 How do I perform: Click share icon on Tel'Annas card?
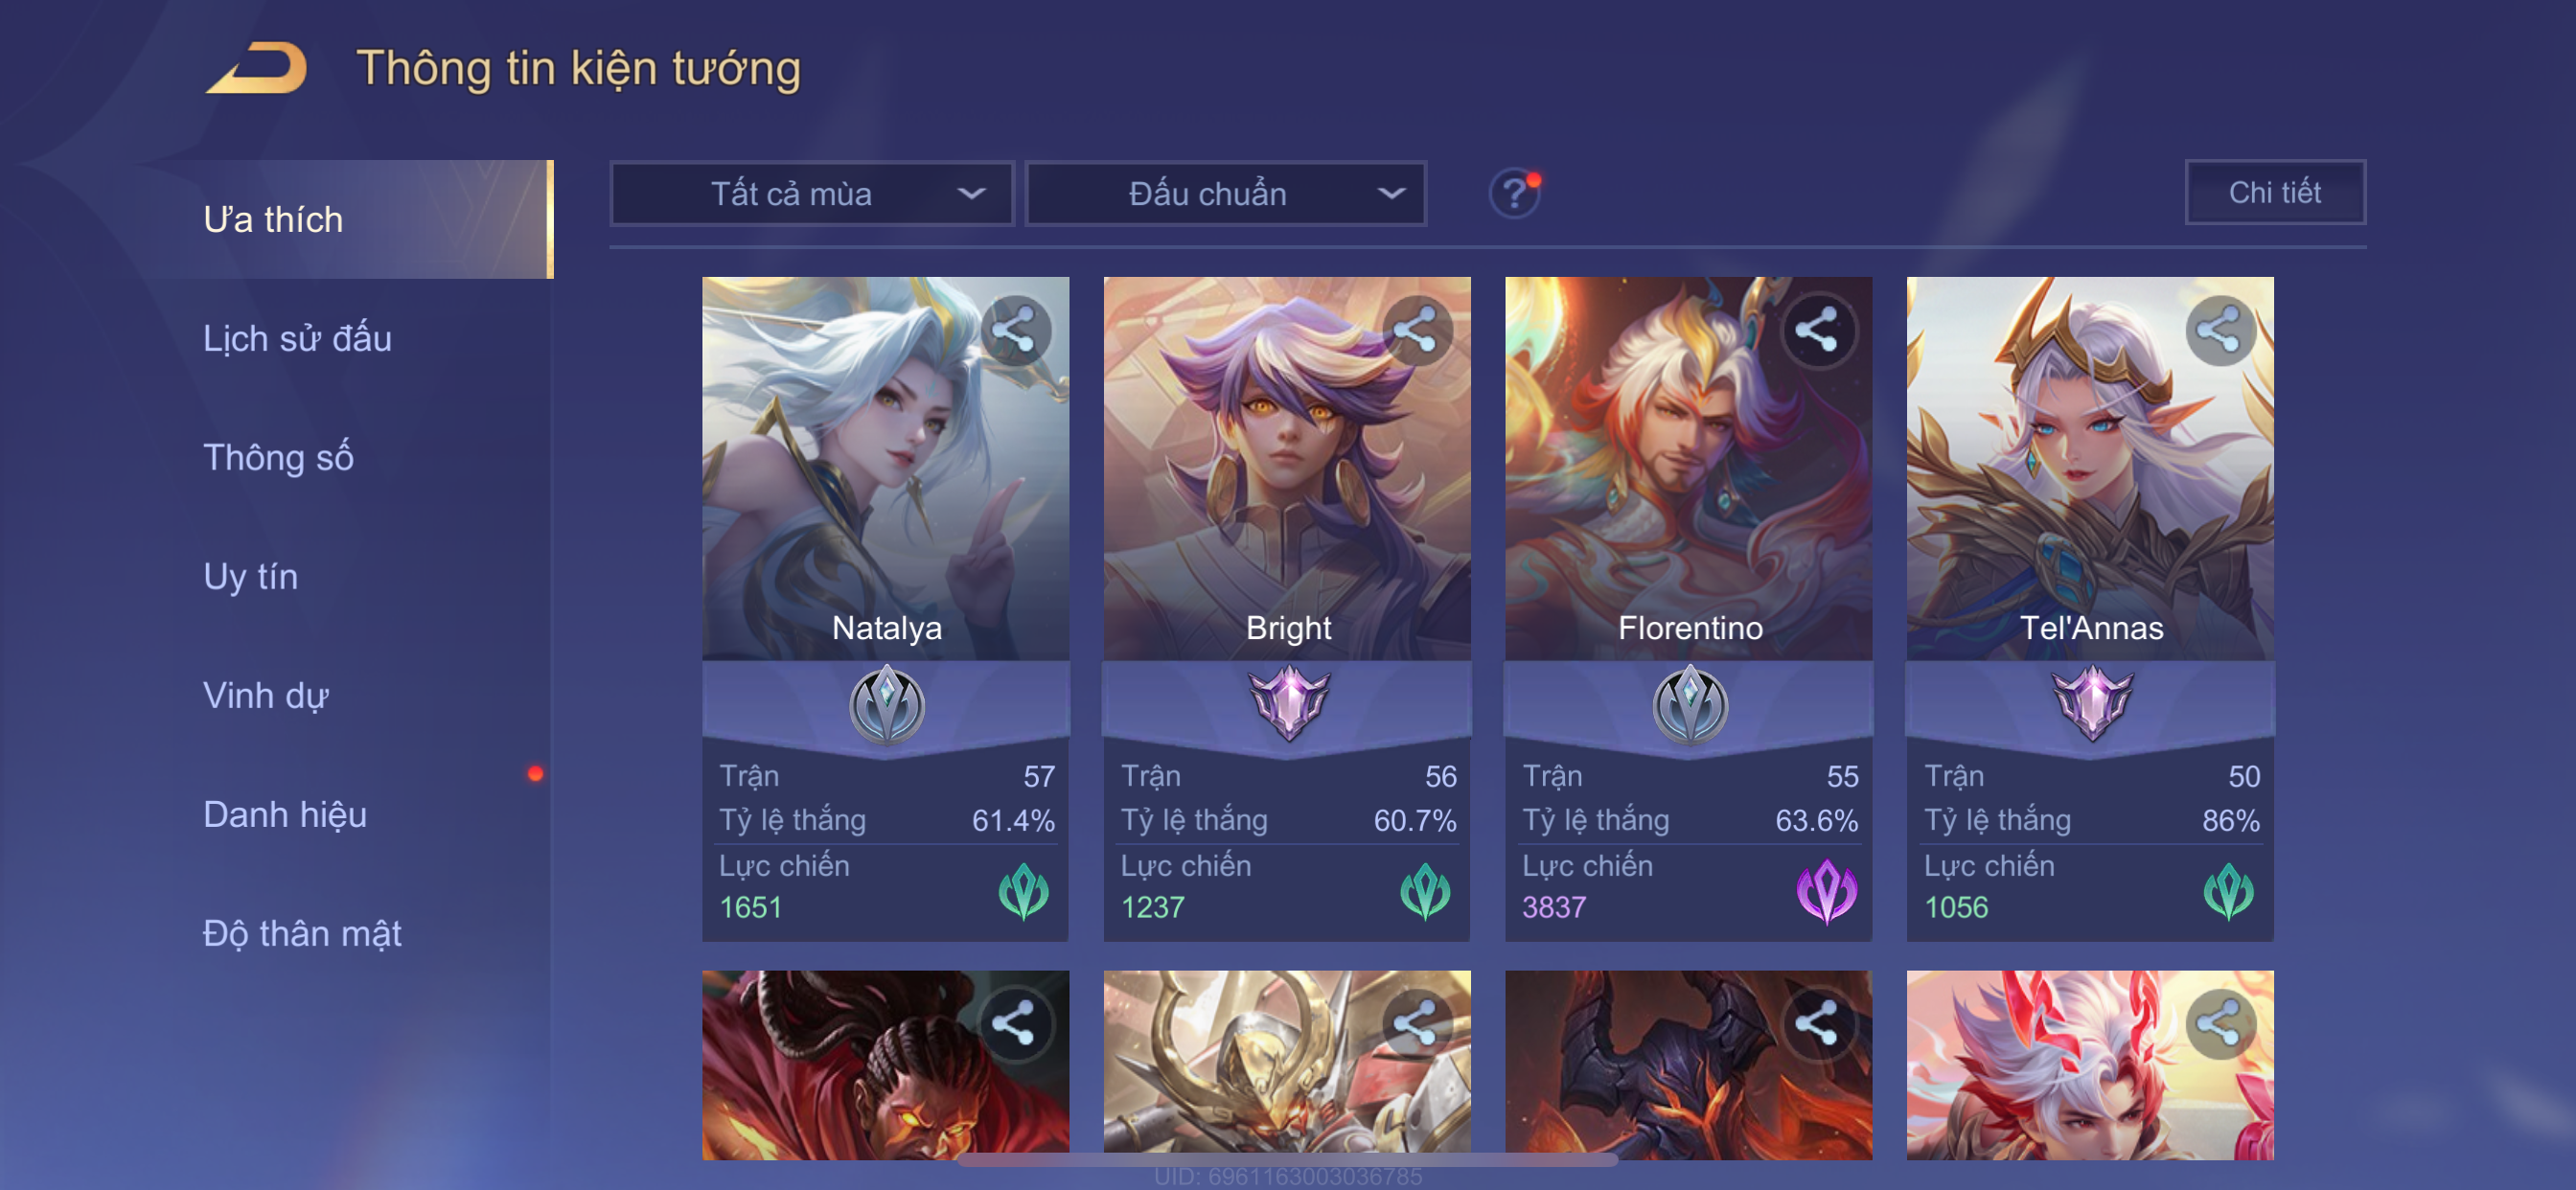click(2219, 330)
